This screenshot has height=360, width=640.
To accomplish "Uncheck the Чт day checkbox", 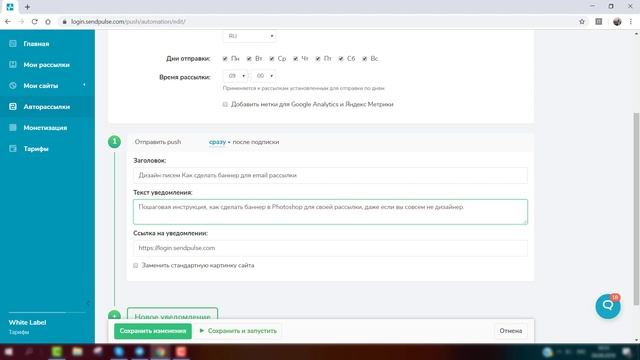I will [x=296, y=59].
